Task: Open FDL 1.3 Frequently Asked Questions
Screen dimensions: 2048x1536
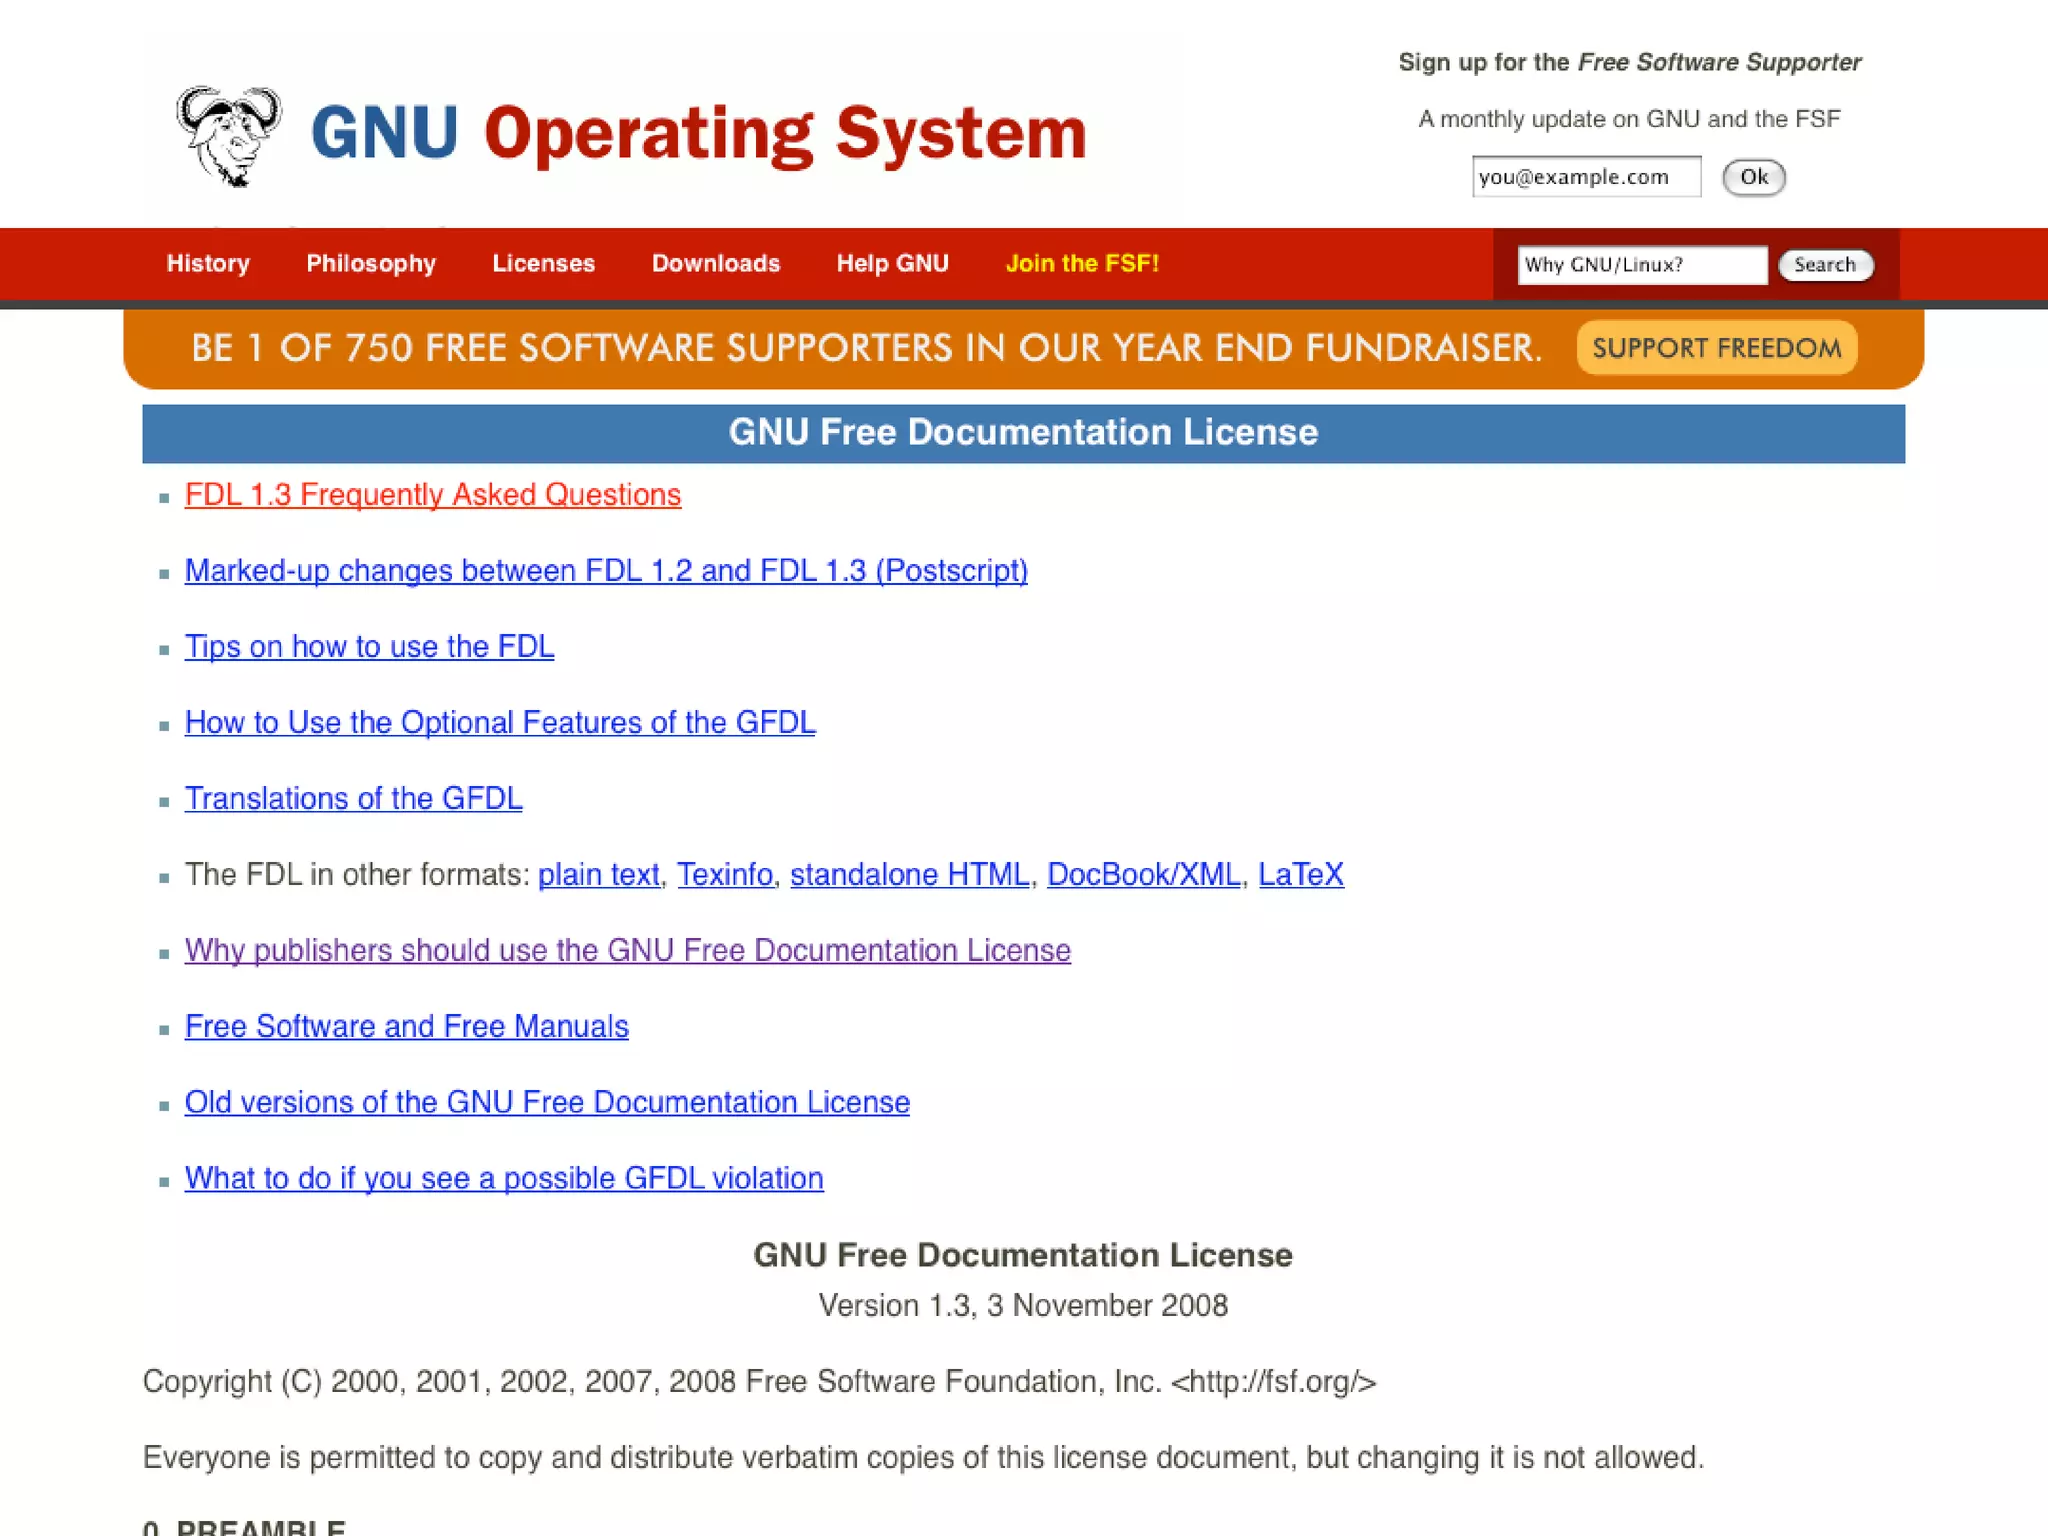Action: coord(433,495)
